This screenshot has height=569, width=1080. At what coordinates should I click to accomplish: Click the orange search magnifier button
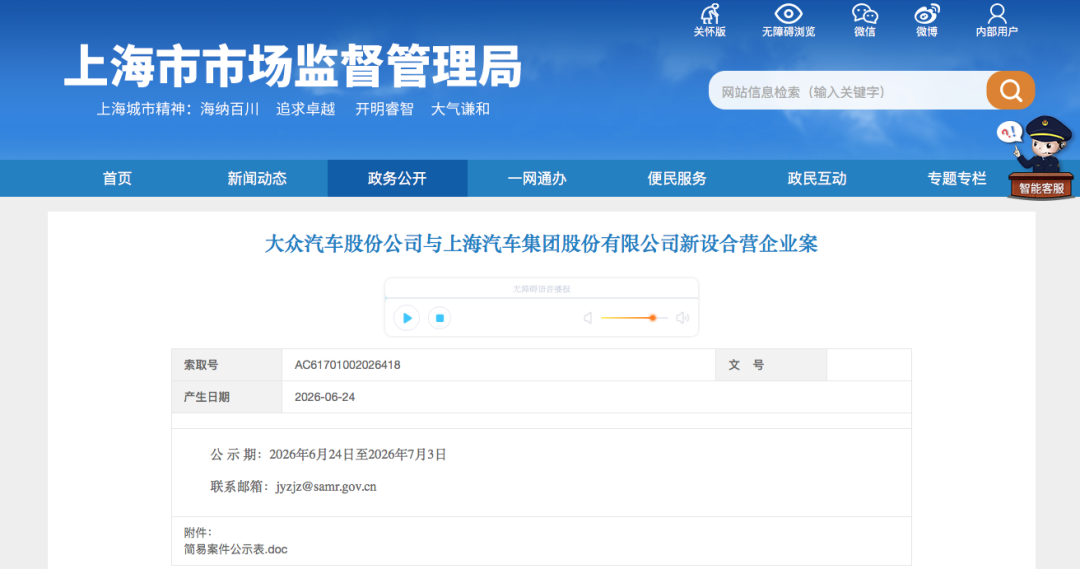click(1010, 90)
